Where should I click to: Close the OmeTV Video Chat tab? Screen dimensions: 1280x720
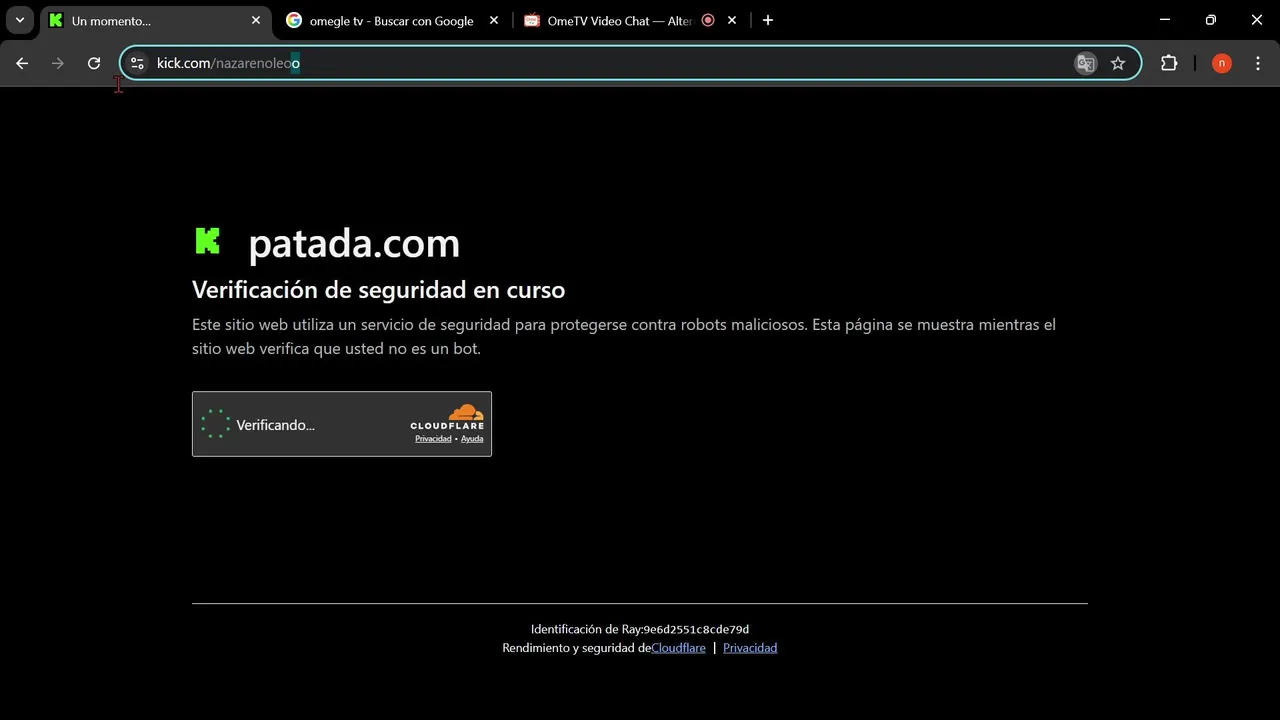(732, 20)
